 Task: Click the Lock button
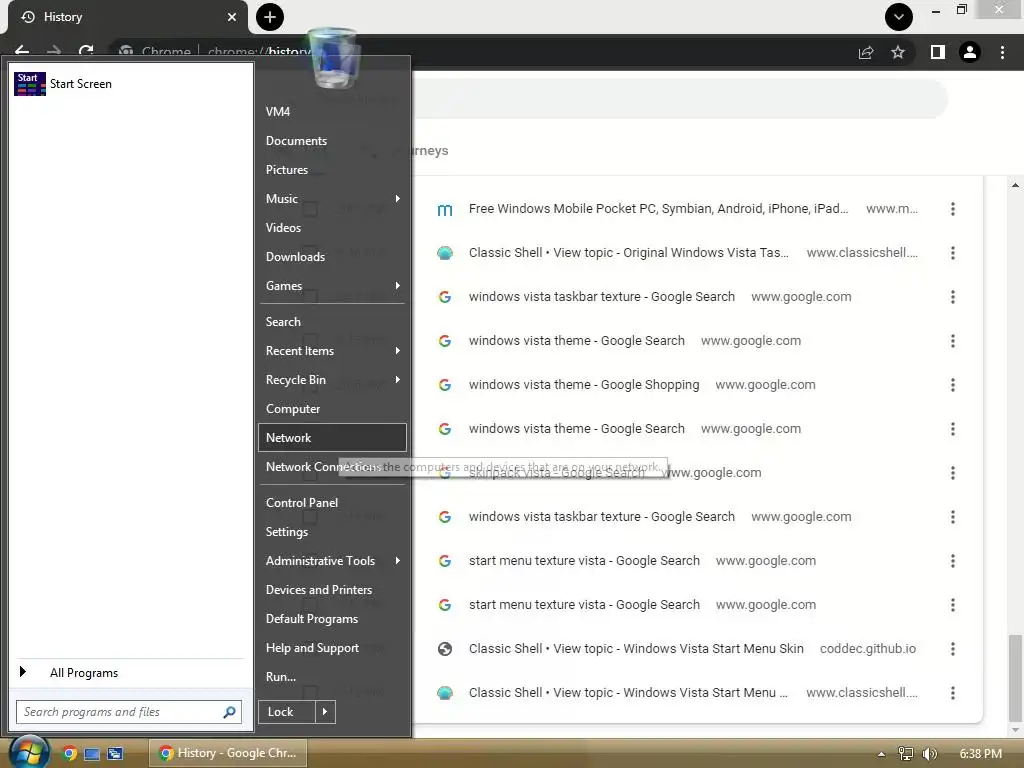tap(287, 712)
